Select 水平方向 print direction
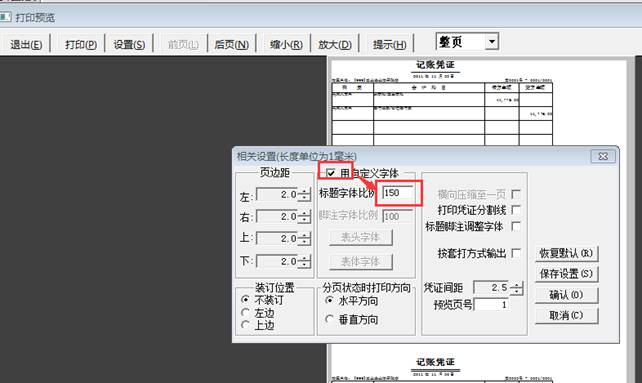This screenshot has height=383, width=642. click(x=329, y=301)
